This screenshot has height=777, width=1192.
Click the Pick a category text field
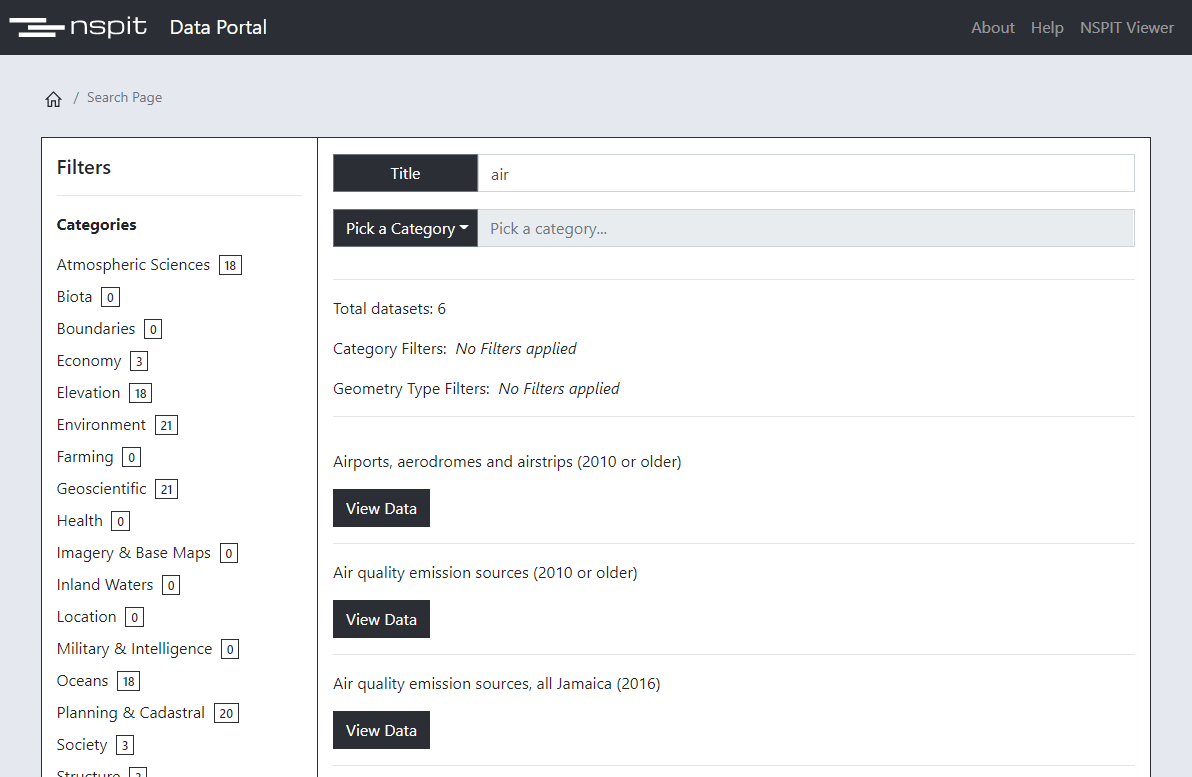[805, 228]
